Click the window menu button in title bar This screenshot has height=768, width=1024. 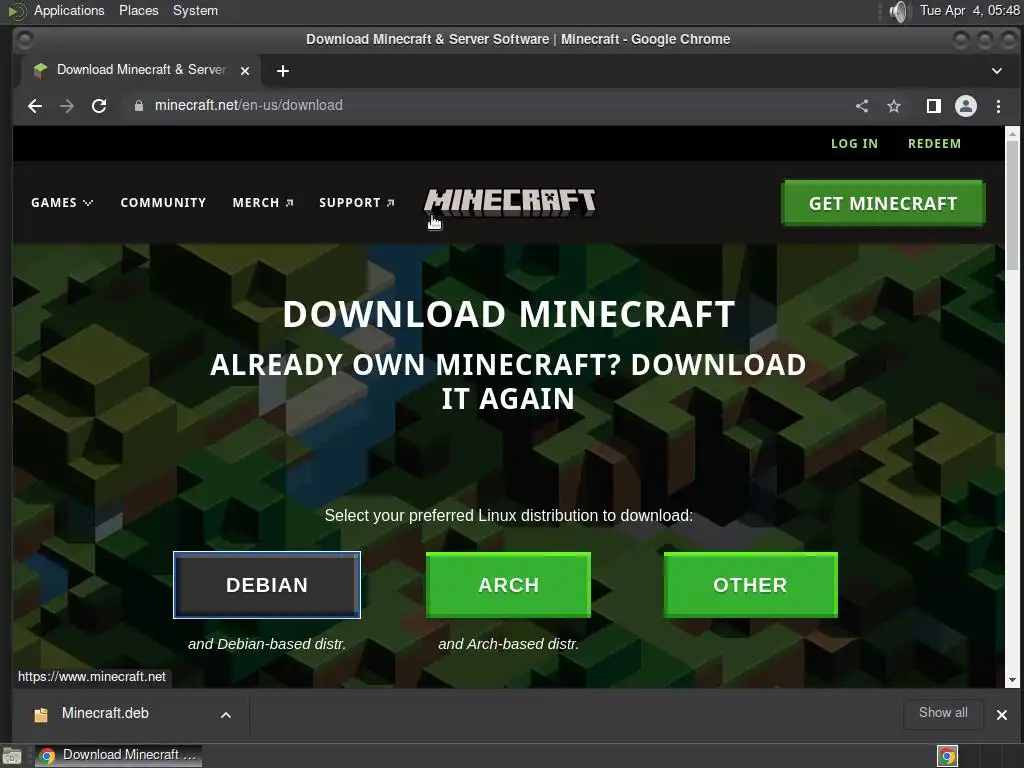point(24,40)
